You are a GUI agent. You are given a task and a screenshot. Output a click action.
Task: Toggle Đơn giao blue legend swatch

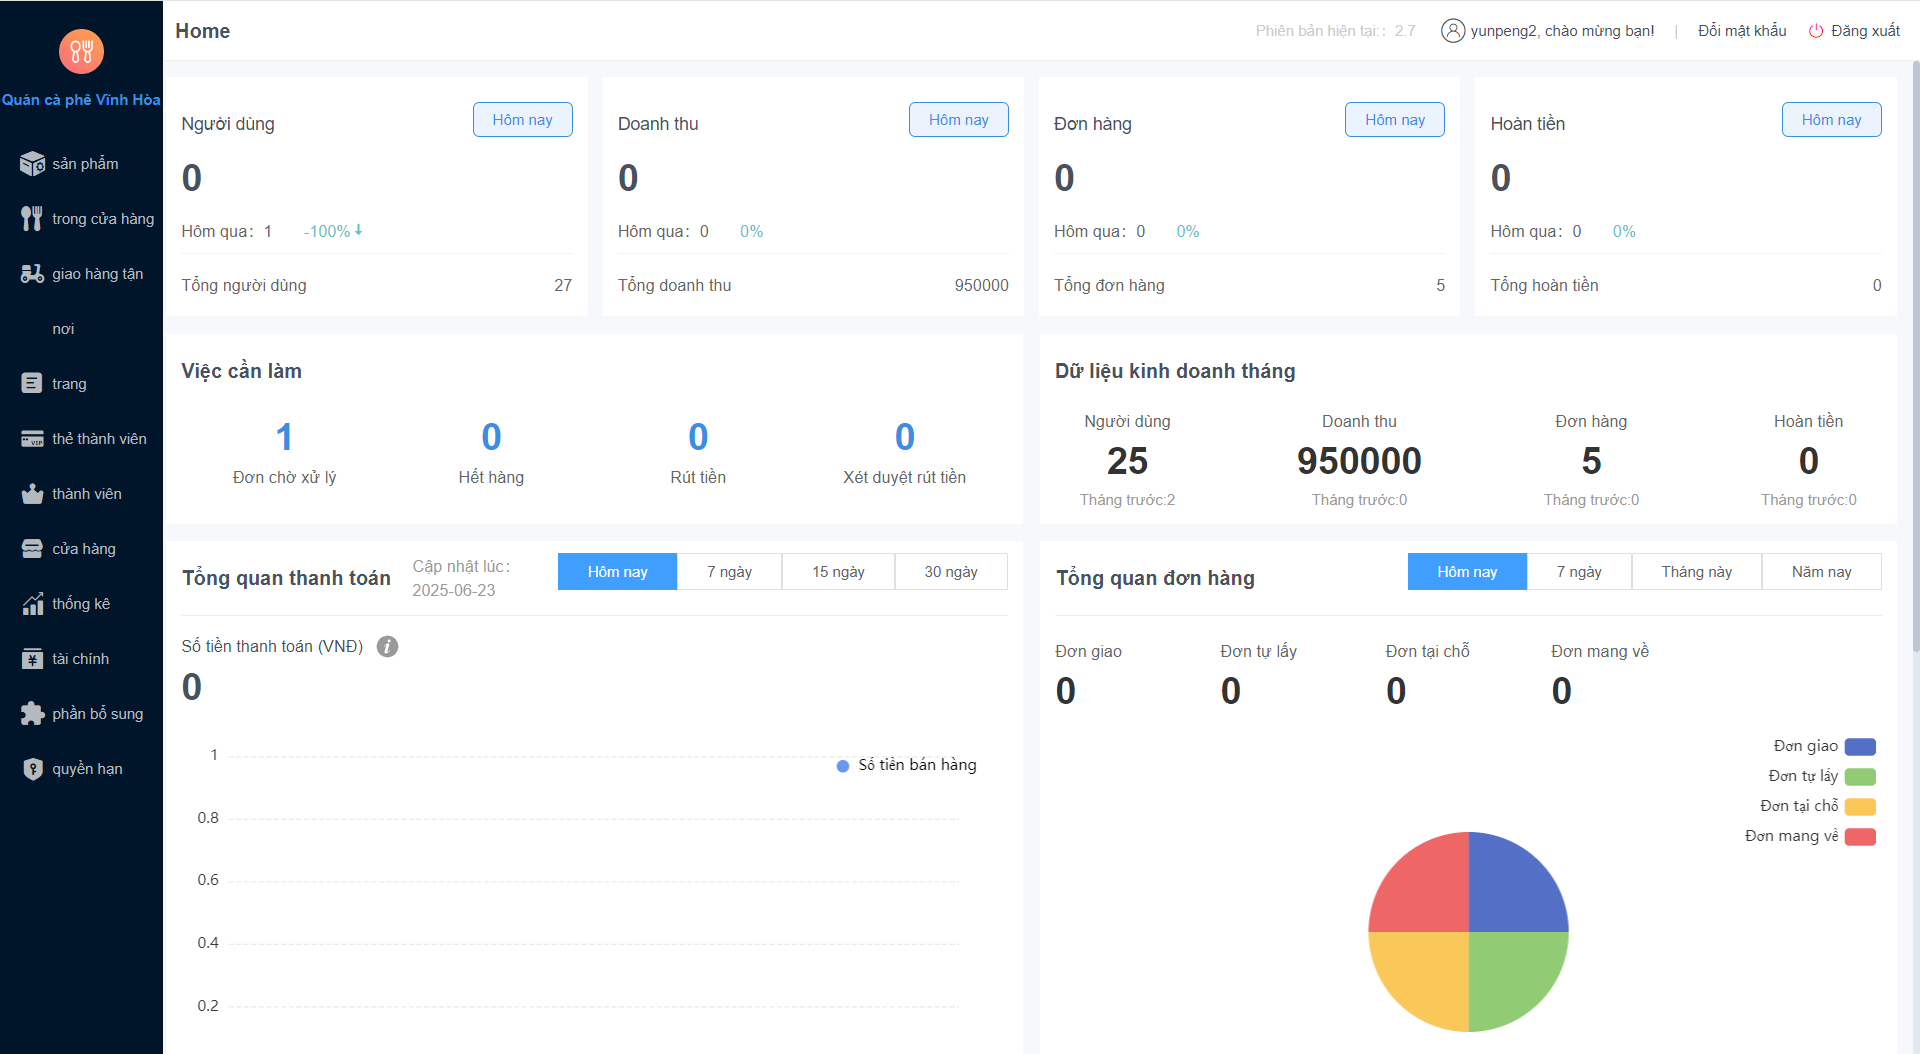click(1860, 747)
